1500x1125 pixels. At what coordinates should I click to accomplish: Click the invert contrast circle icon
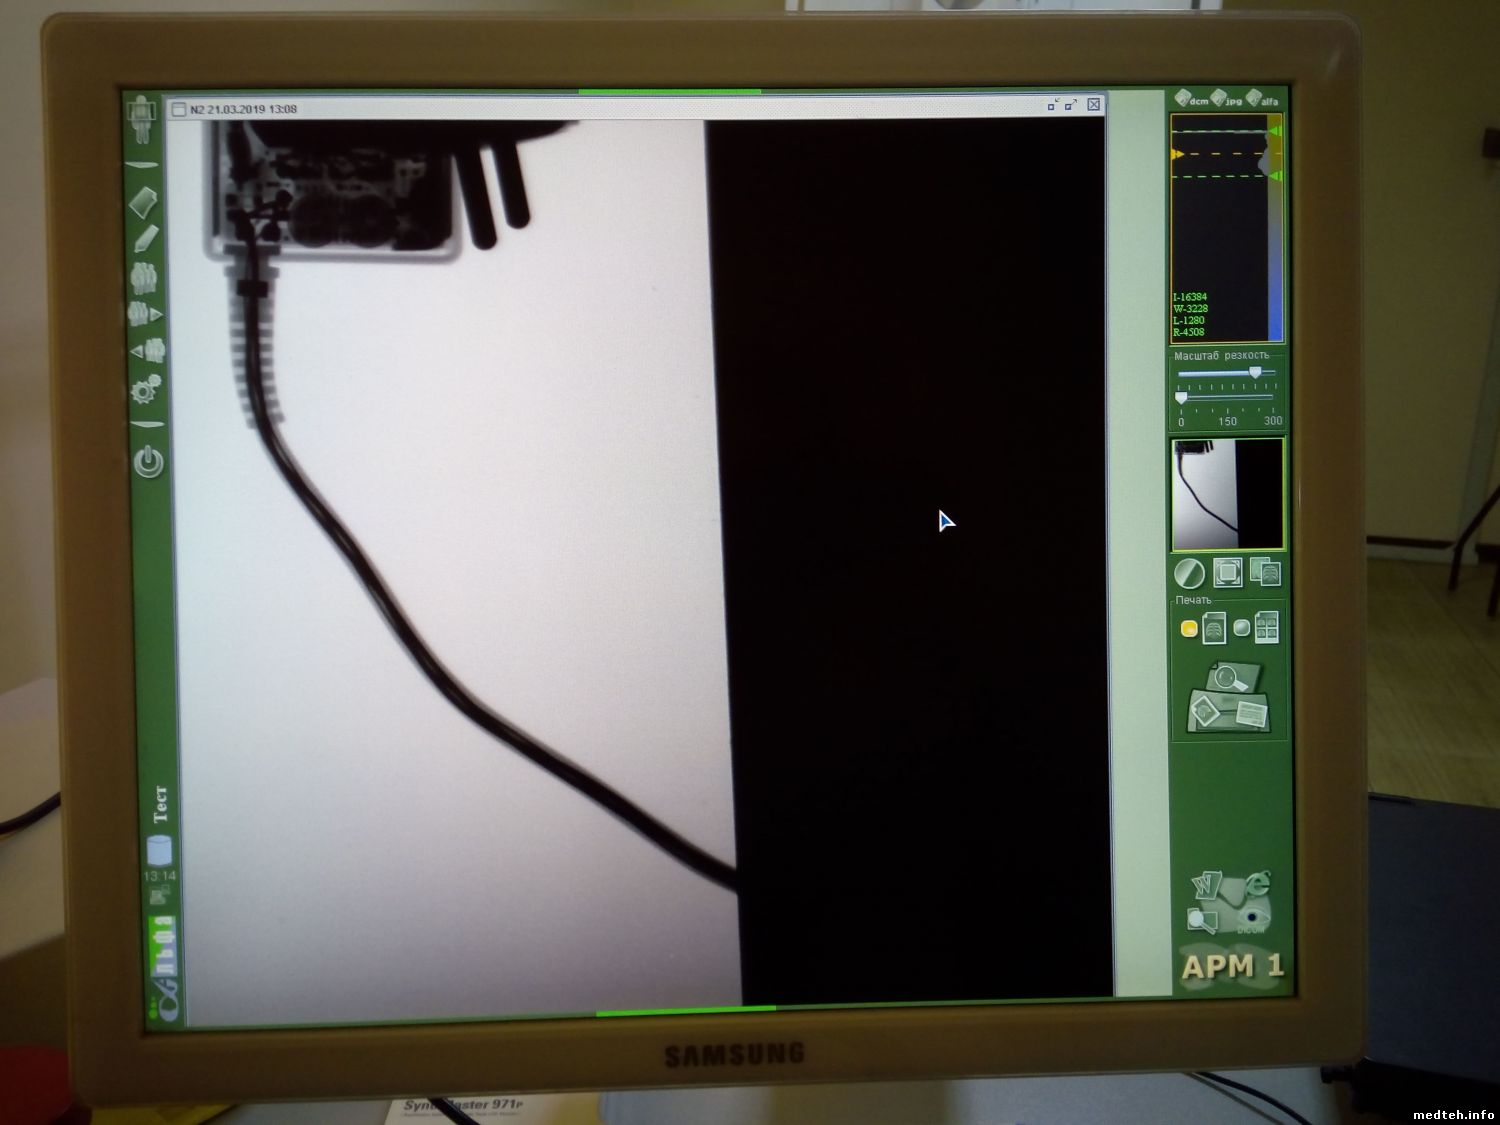coord(1189,574)
